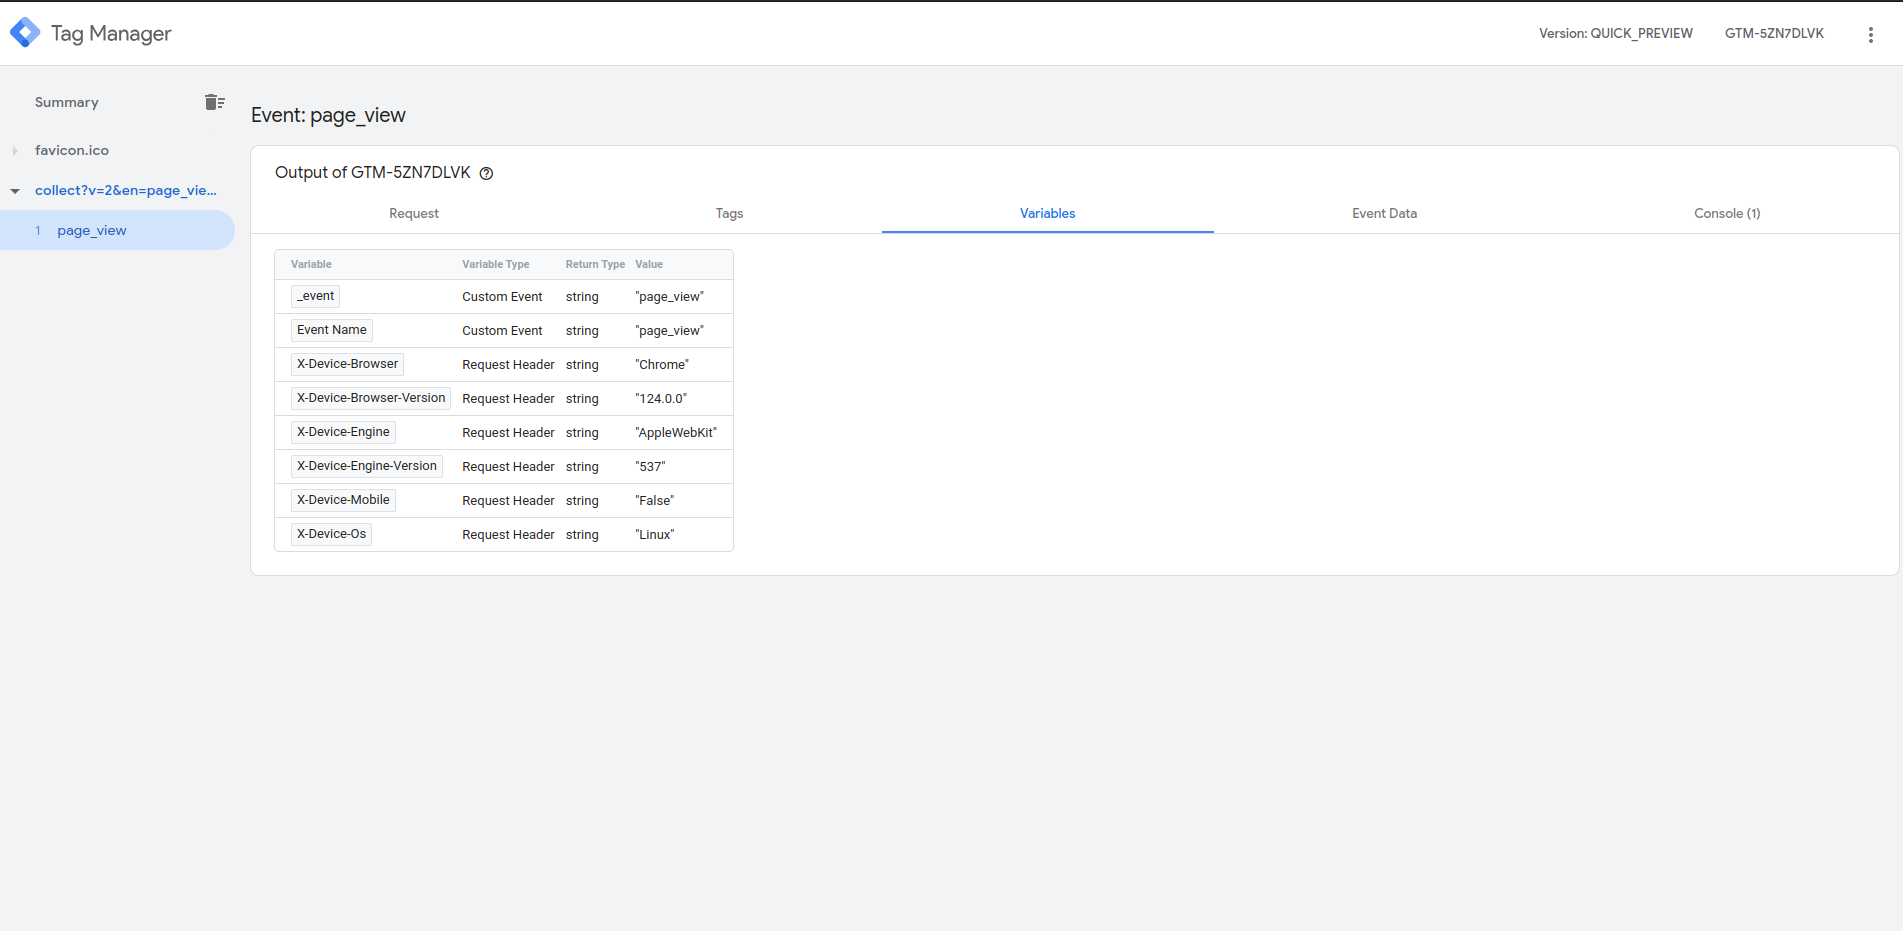Select the _event variable chip
The image size is (1903, 931).
(x=315, y=296)
